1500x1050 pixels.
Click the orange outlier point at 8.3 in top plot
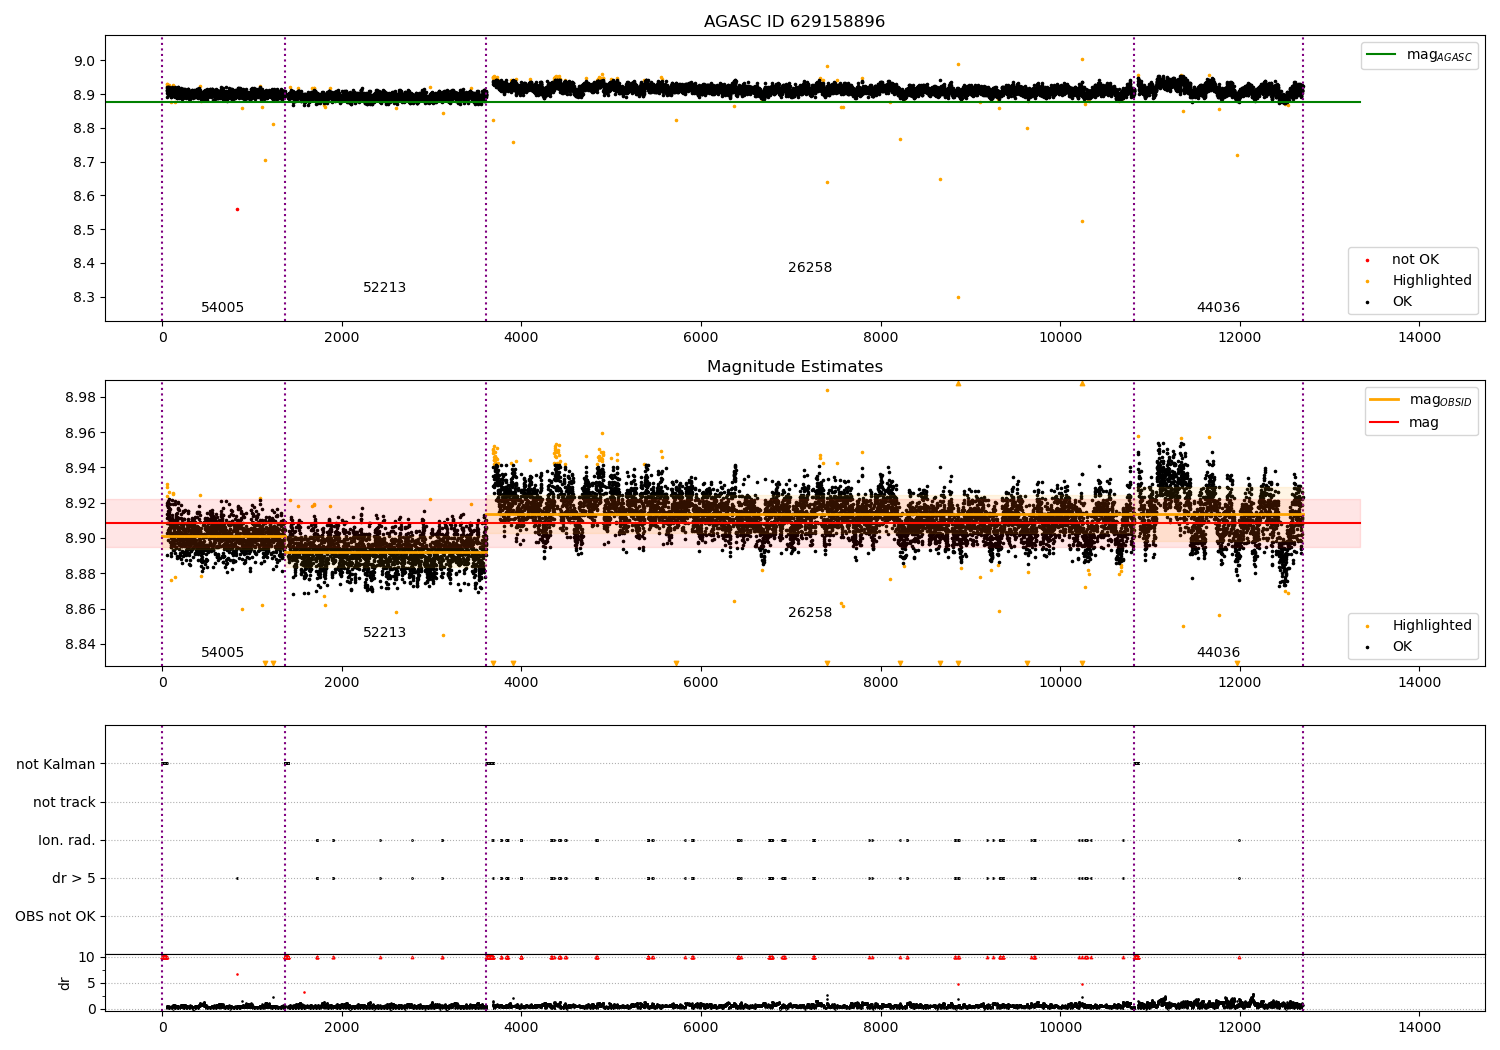pyautogui.click(x=958, y=297)
